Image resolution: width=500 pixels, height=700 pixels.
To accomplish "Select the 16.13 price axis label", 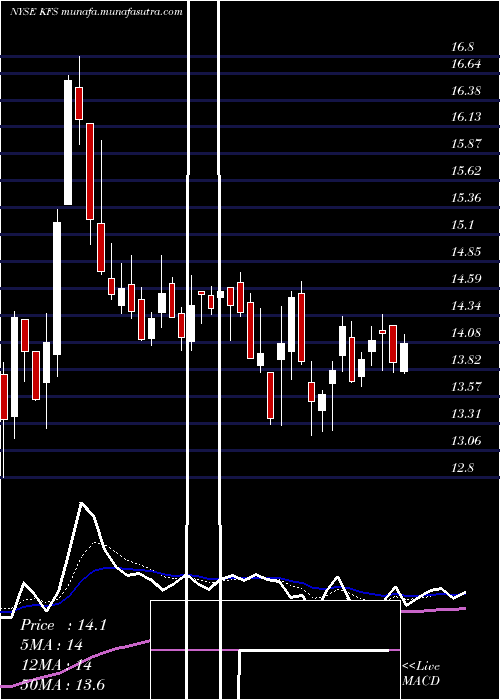I will pos(466,117).
